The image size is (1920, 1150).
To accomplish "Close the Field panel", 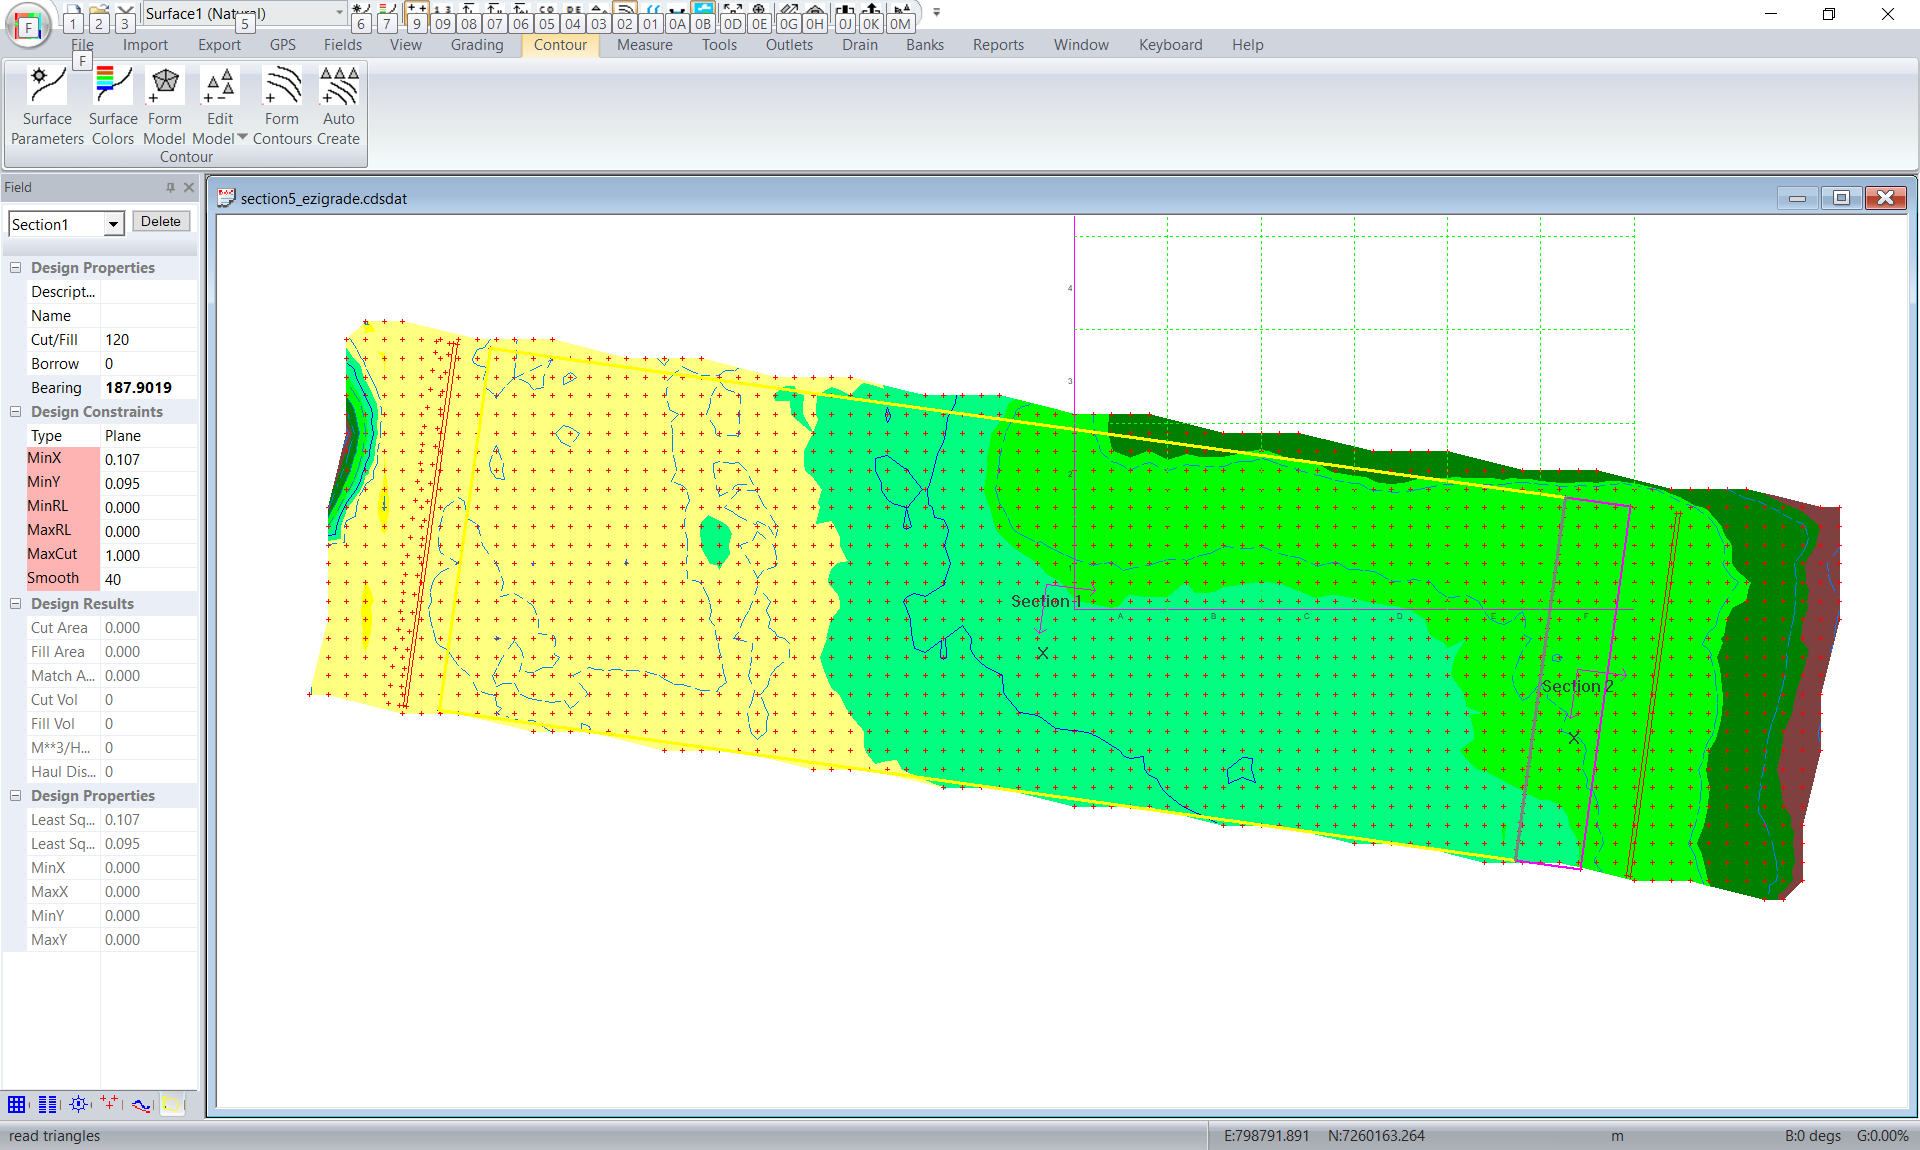I will pos(189,187).
